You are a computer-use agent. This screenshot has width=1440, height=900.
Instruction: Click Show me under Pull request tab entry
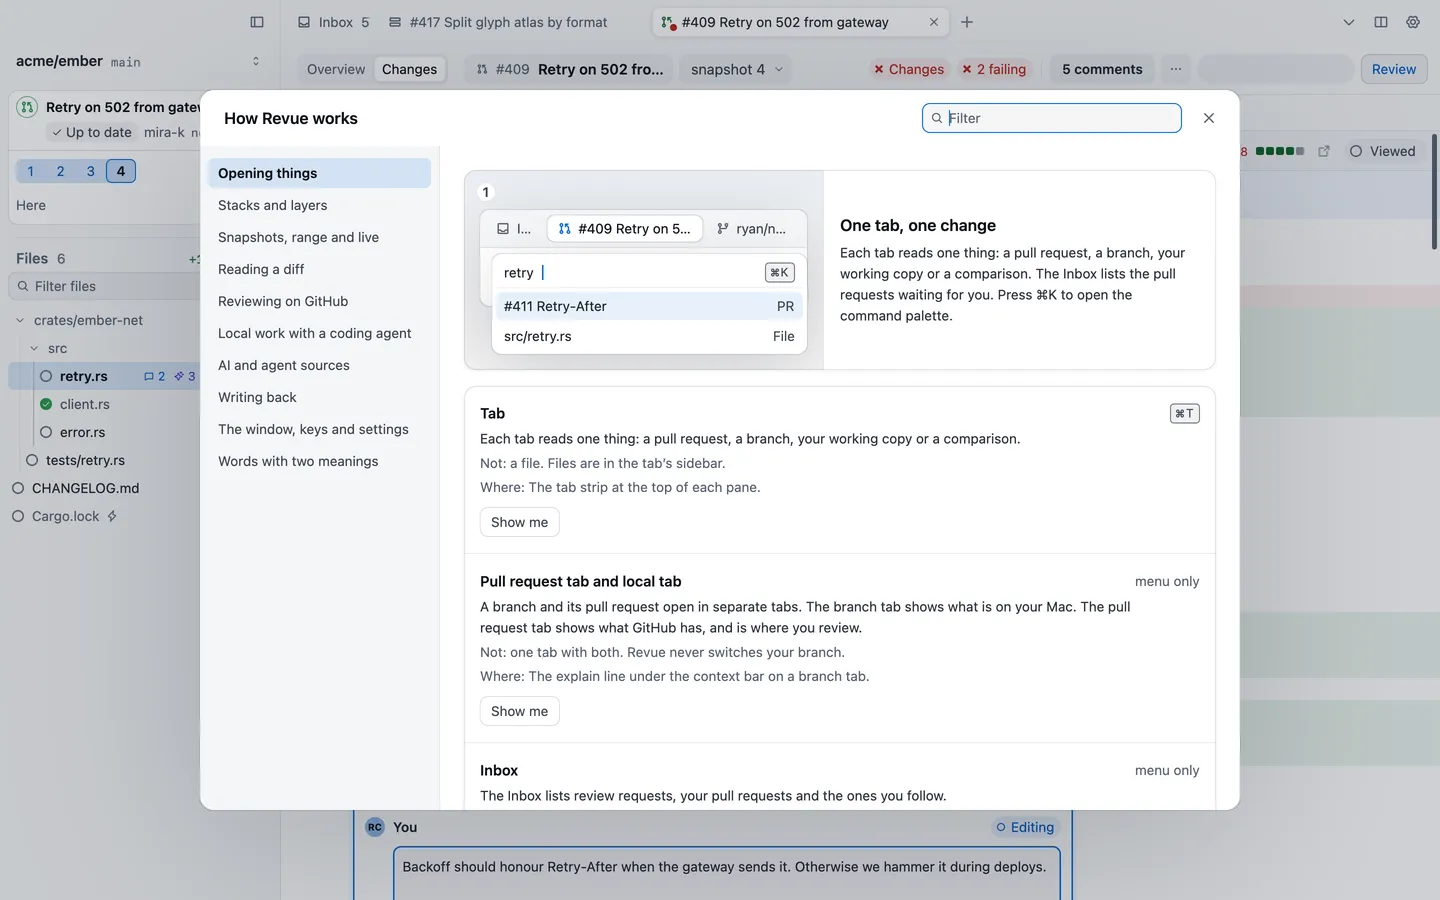coord(519,711)
